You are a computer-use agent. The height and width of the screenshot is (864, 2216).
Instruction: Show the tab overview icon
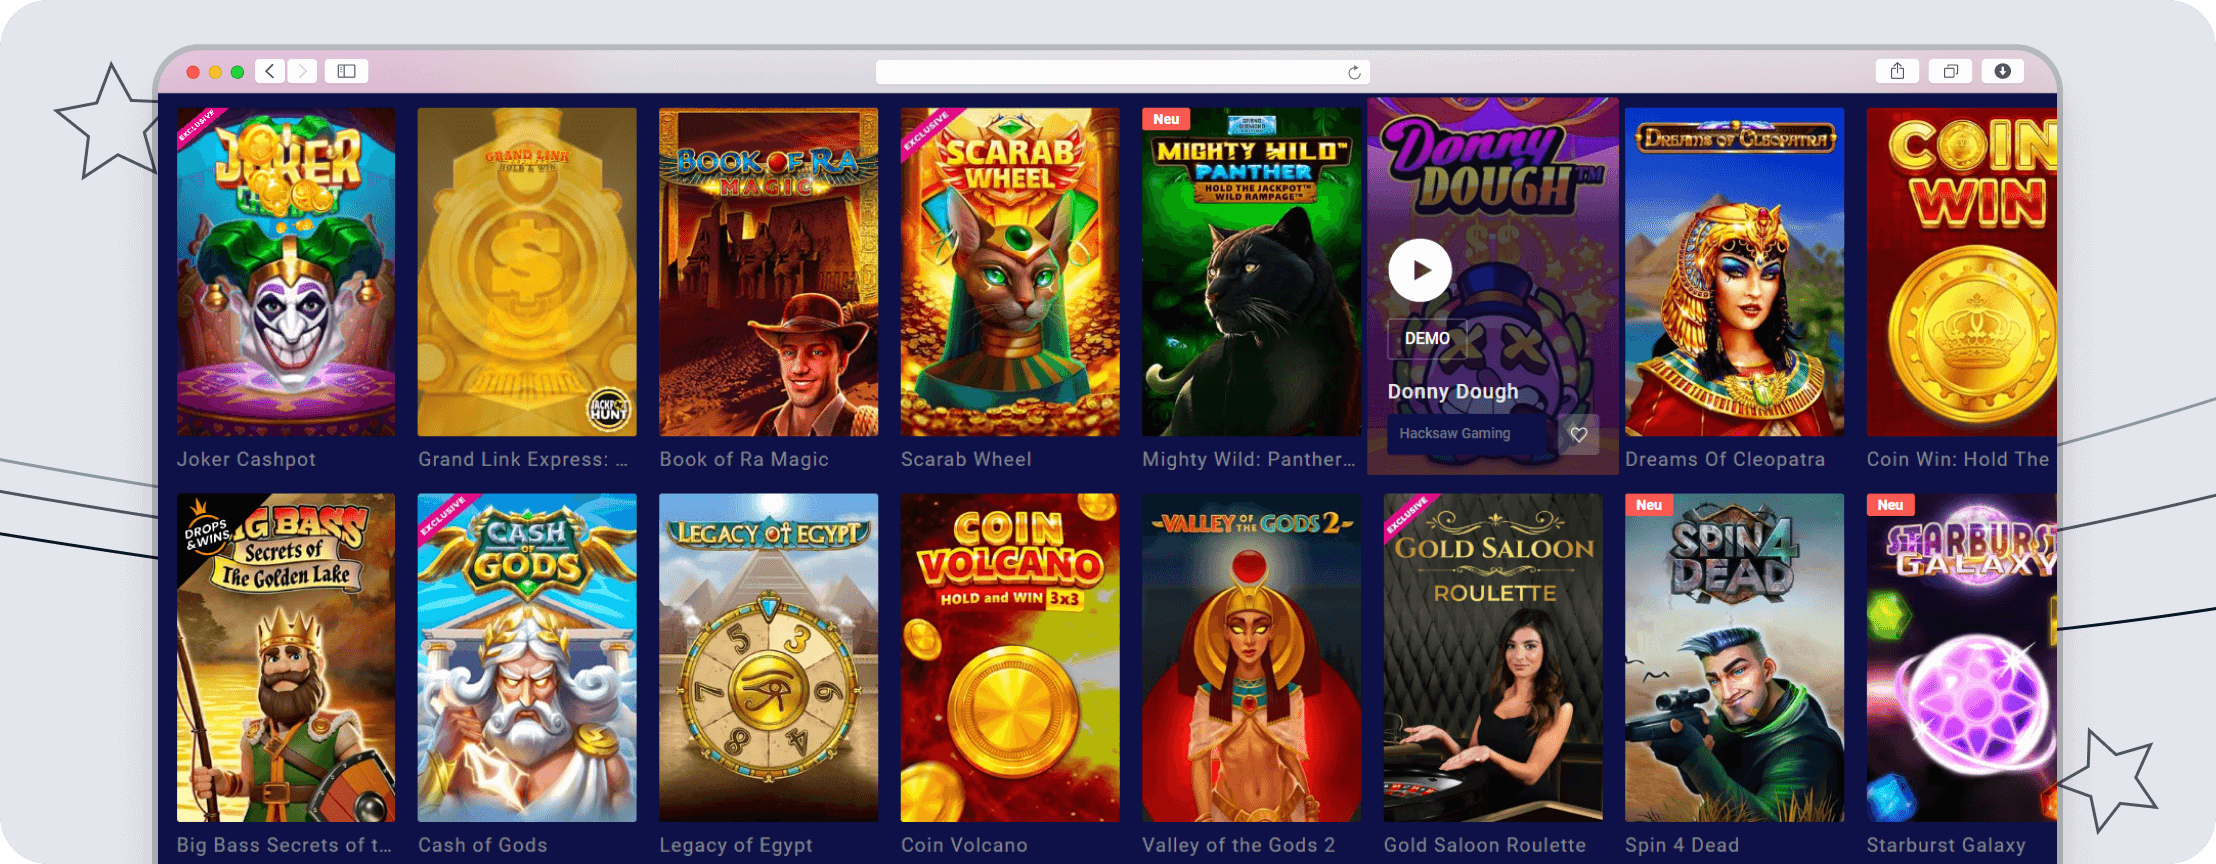pos(1950,71)
